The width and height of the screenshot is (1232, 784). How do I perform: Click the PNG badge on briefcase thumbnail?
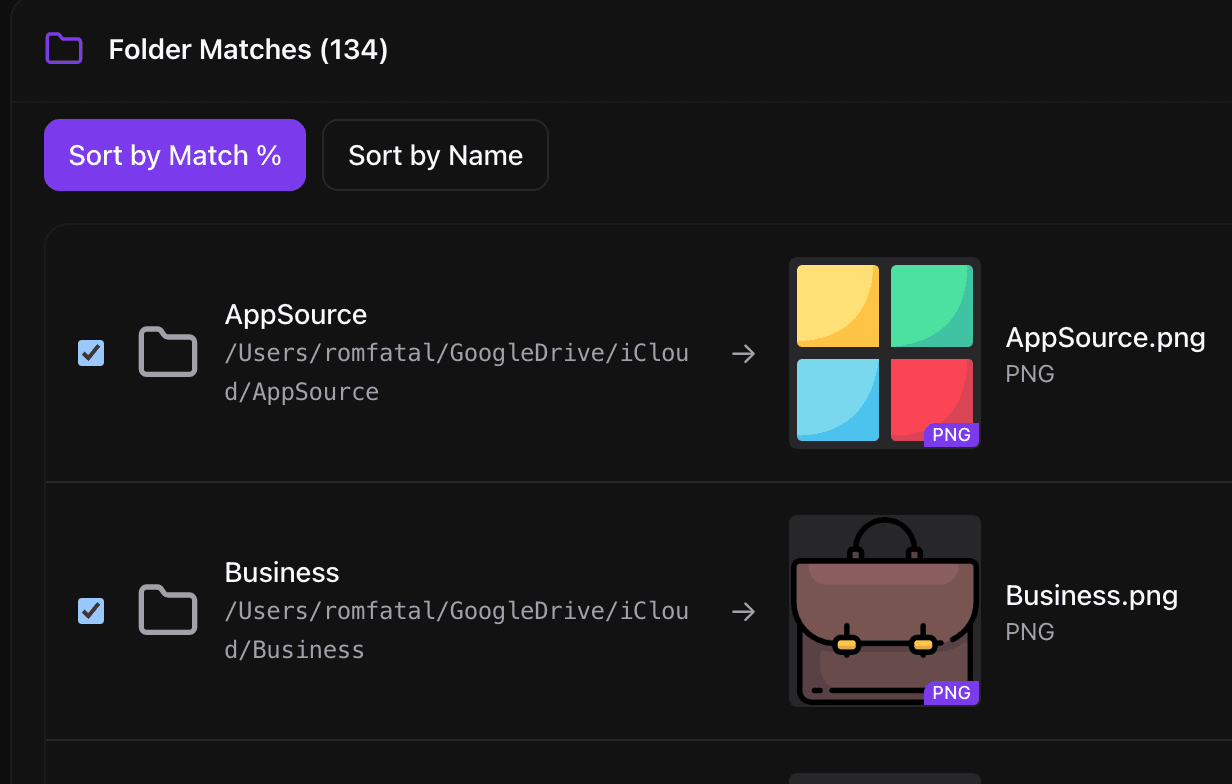[951, 693]
